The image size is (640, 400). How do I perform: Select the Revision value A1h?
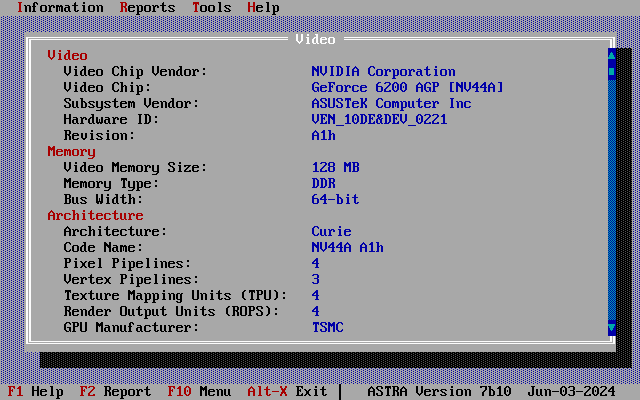point(323,136)
